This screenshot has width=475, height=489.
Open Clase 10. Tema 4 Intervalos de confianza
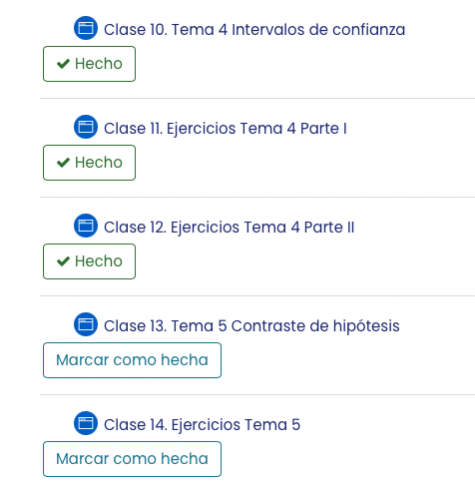pyautogui.click(x=255, y=29)
